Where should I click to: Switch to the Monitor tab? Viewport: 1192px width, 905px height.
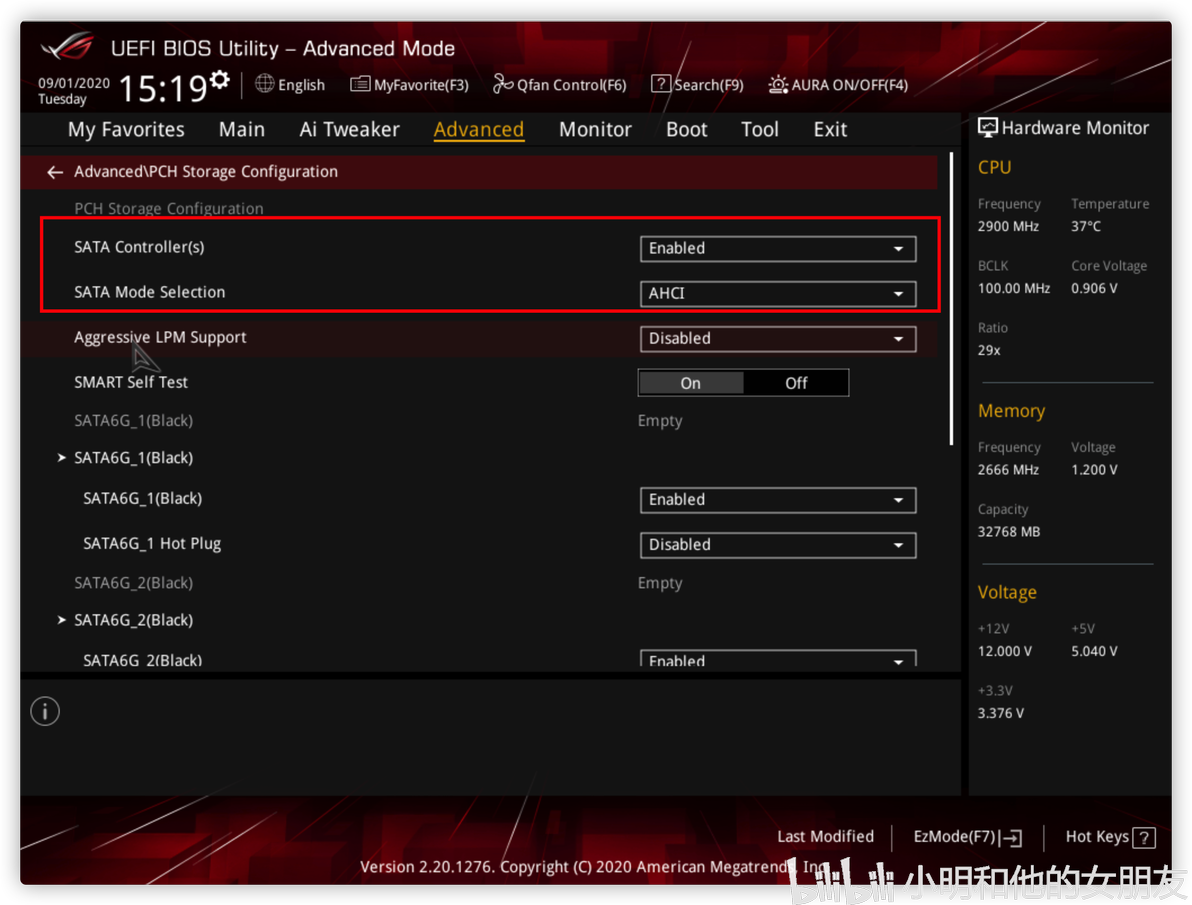[595, 129]
